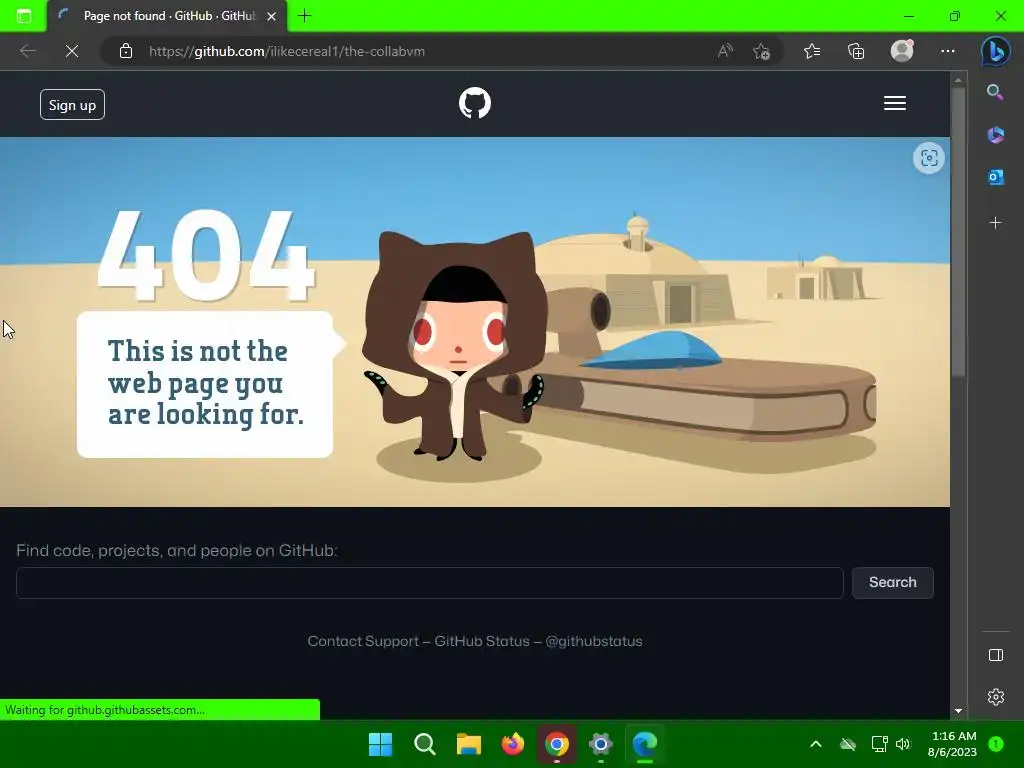Open Read aloud in the address bar
The width and height of the screenshot is (1024, 768).
[x=725, y=51]
